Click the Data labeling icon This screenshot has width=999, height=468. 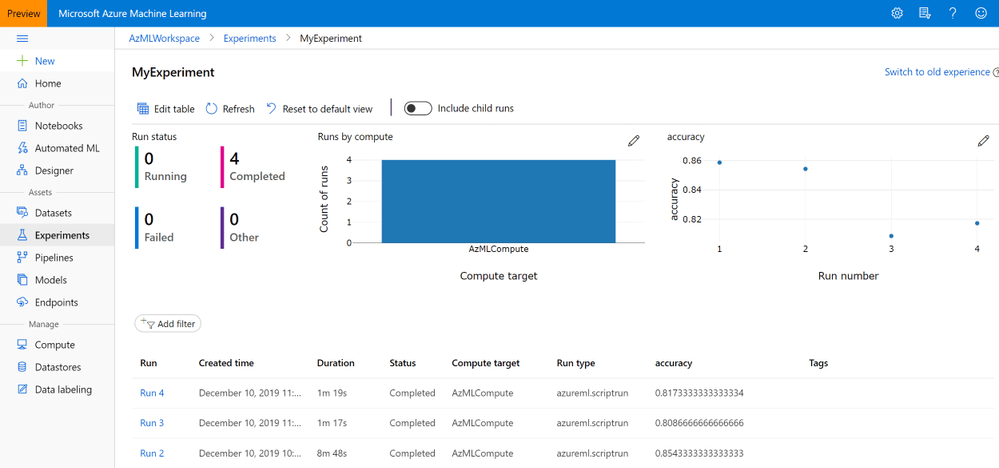[22, 389]
